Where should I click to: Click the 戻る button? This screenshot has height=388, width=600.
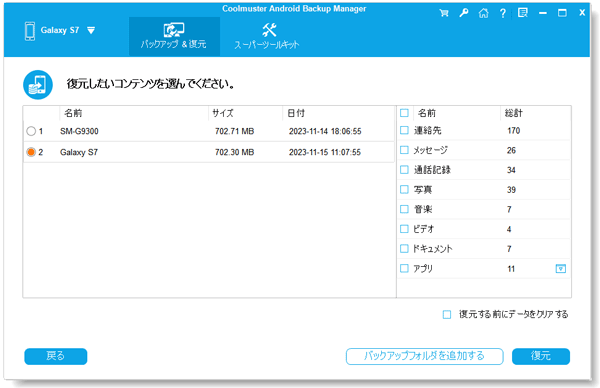coord(55,356)
